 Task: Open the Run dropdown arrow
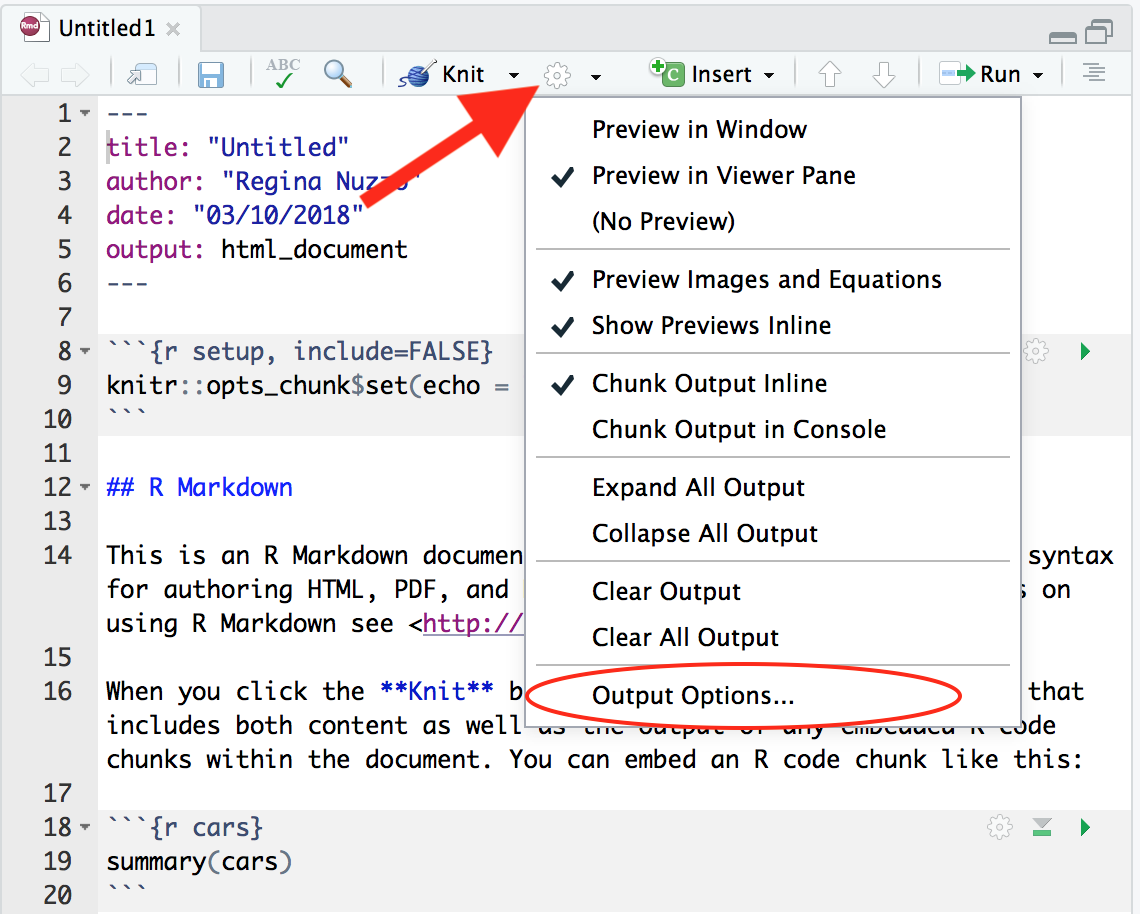coord(1038,75)
